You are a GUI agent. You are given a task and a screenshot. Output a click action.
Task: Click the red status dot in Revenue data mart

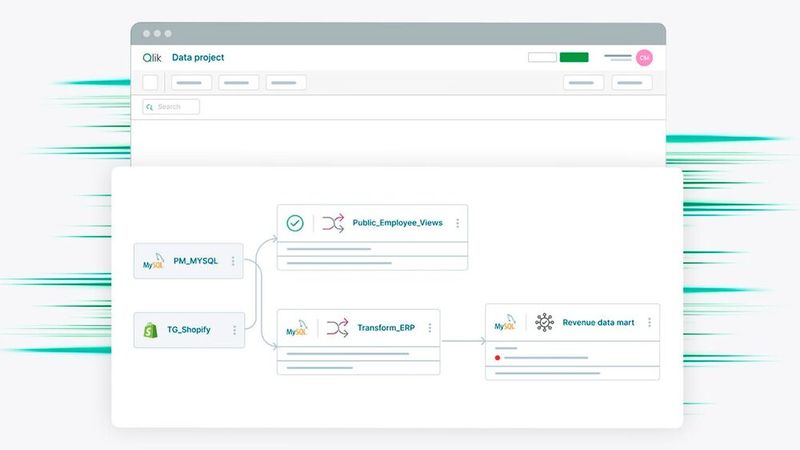click(497, 358)
